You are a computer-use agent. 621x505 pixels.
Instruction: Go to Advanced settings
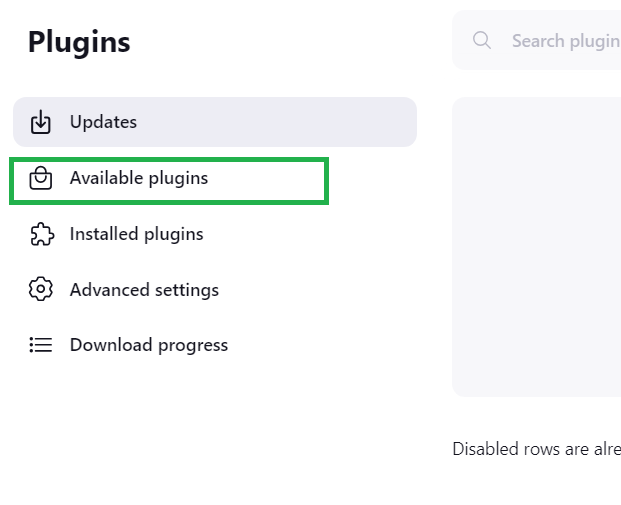pos(144,290)
